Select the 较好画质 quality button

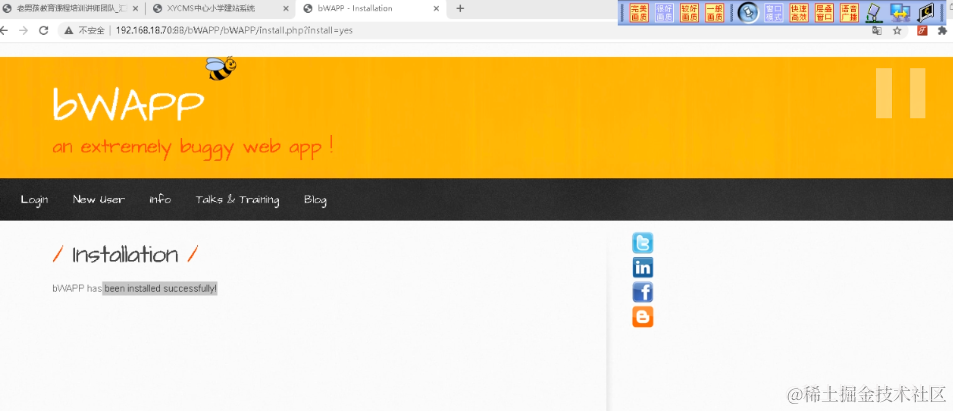[x=689, y=12]
